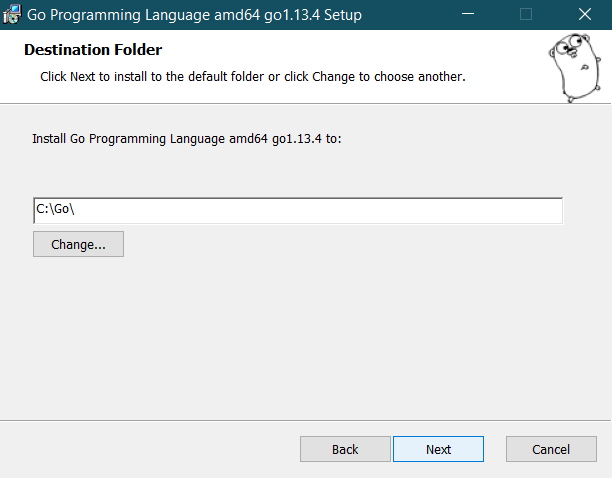Image resolution: width=612 pixels, height=478 pixels.
Task: Open the Change... folder browser
Action: (x=78, y=244)
